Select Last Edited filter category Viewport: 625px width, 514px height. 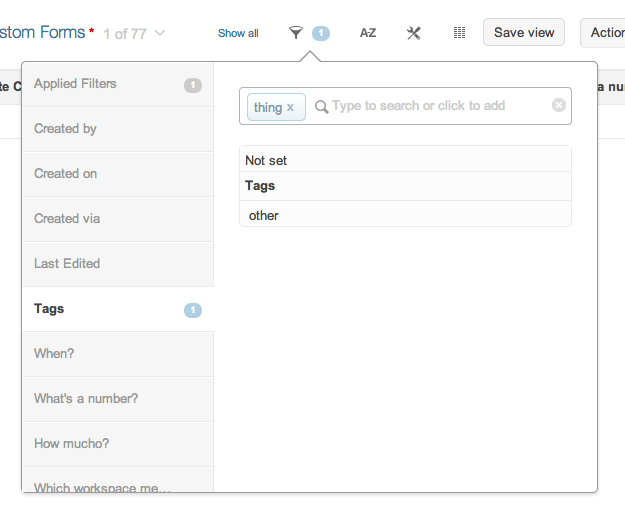[118, 264]
